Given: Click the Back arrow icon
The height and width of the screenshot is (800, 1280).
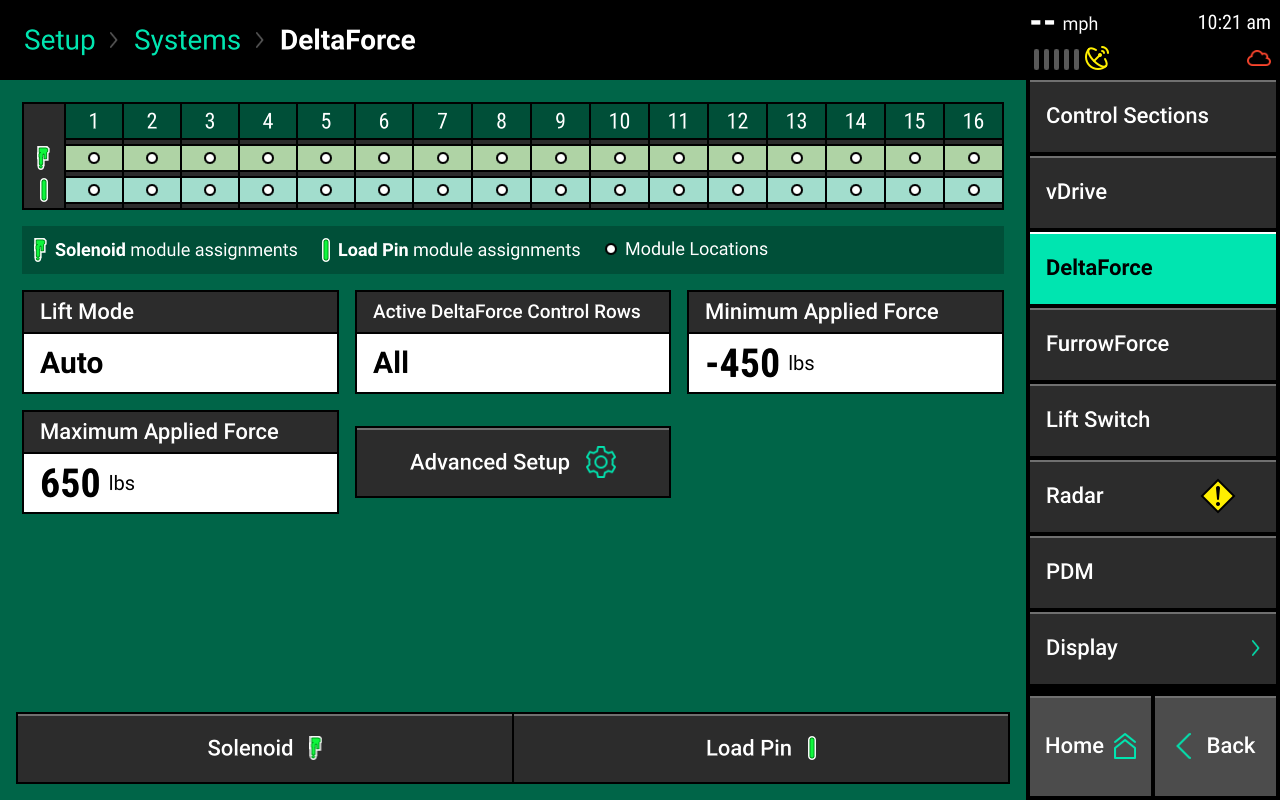Looking at the screenshot, I should pos(1184,746).
